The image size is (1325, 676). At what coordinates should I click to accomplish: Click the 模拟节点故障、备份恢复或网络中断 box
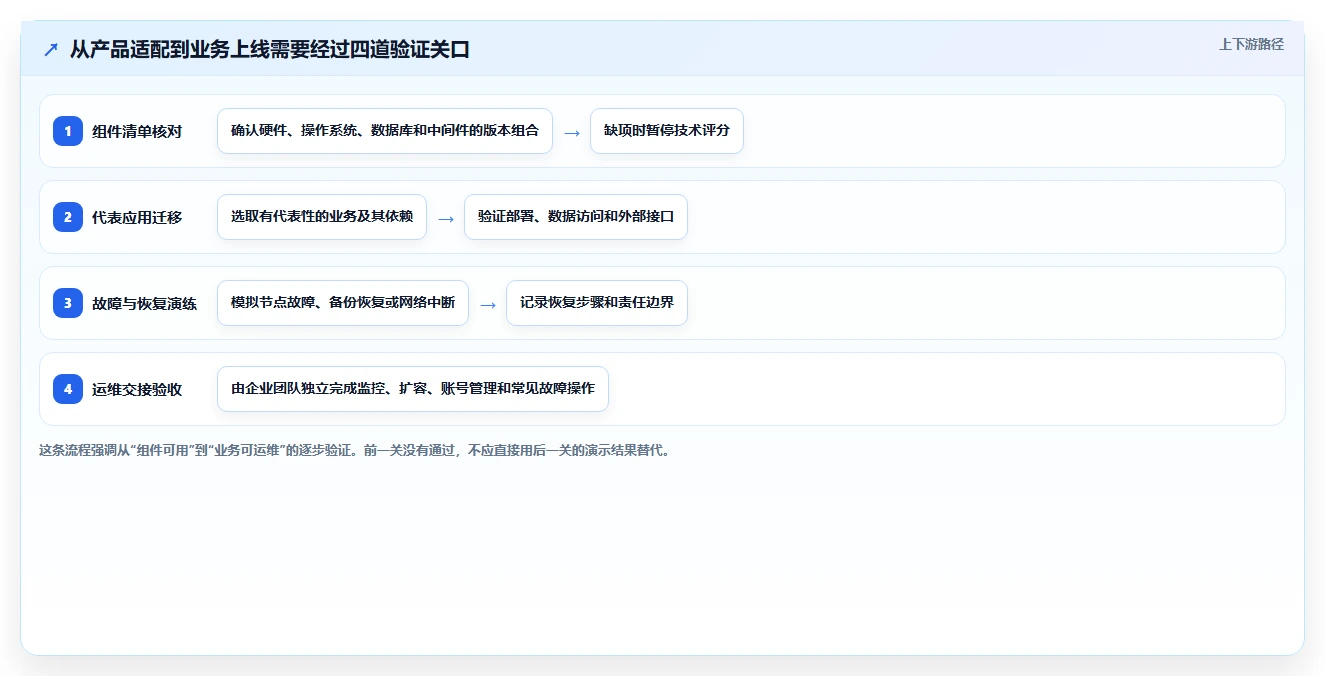click(x=343, y=303)
